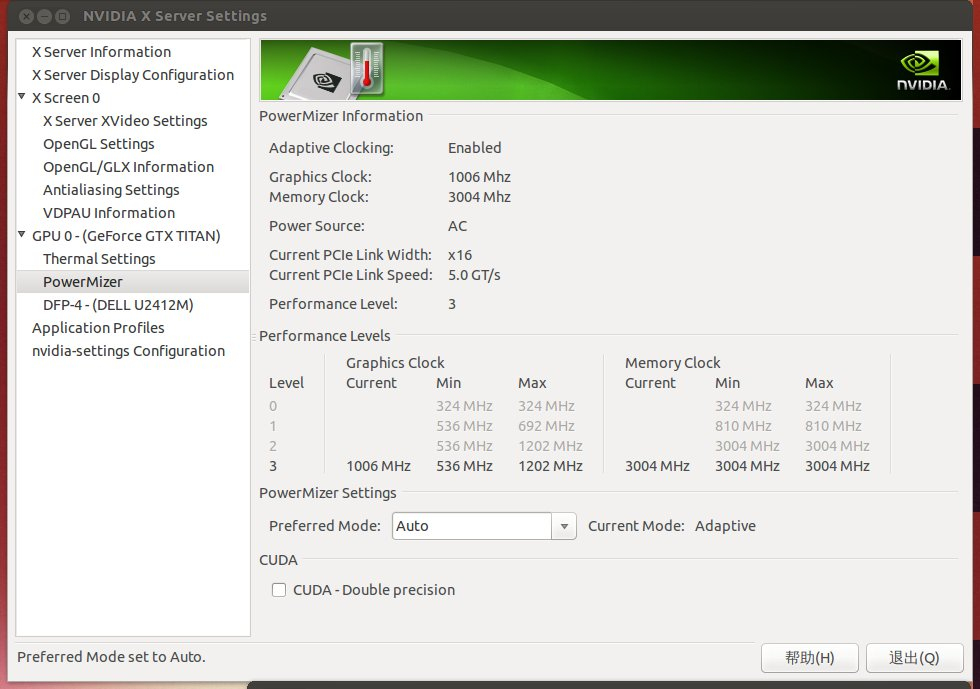Viewport: 980px width, 689px height.
Task: Select X Screen 0 in sidebar
Action: click(66, 98)
